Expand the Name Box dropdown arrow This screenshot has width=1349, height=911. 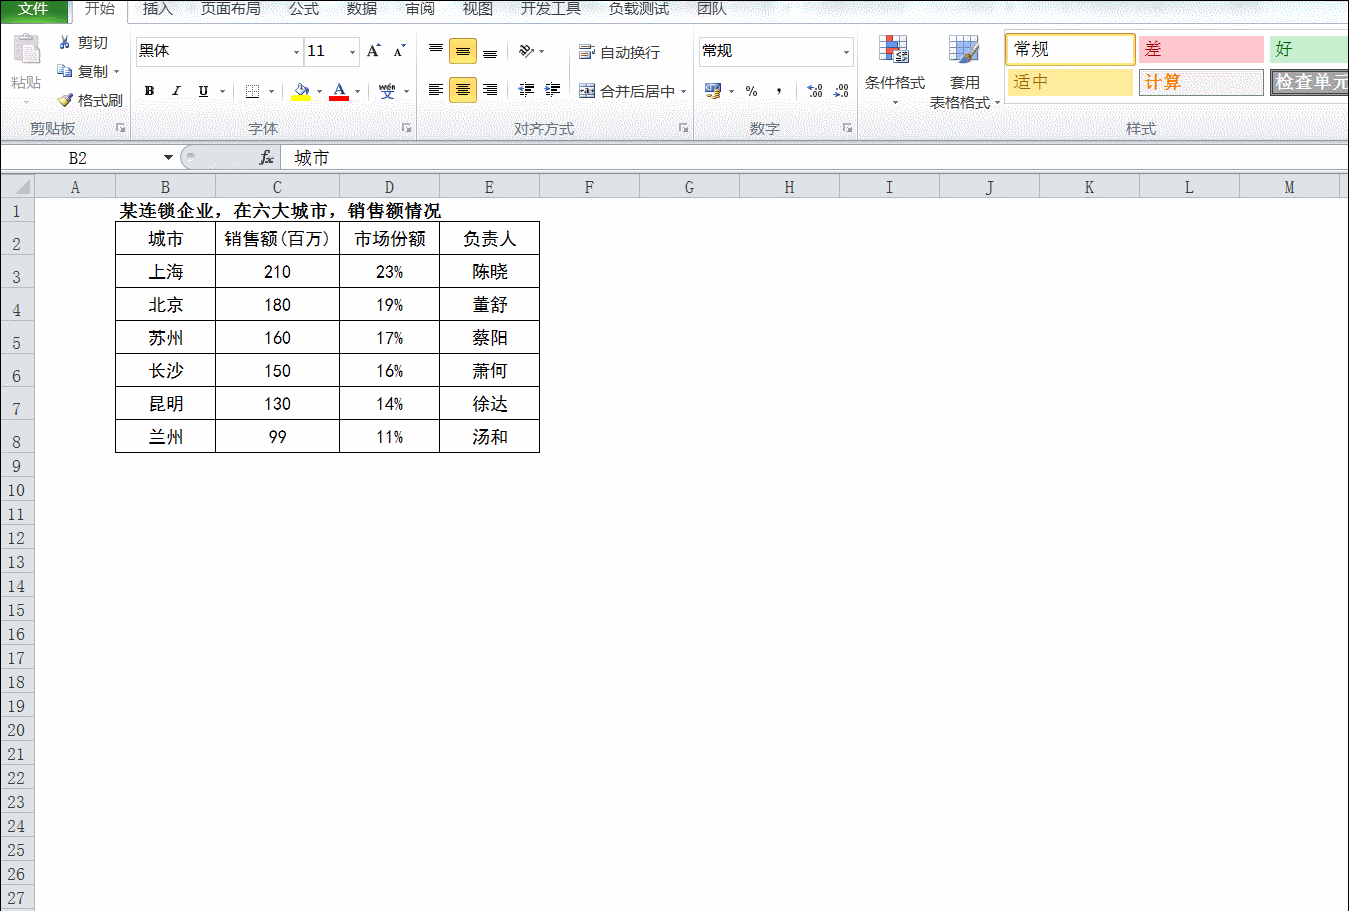tap(168, 158)
